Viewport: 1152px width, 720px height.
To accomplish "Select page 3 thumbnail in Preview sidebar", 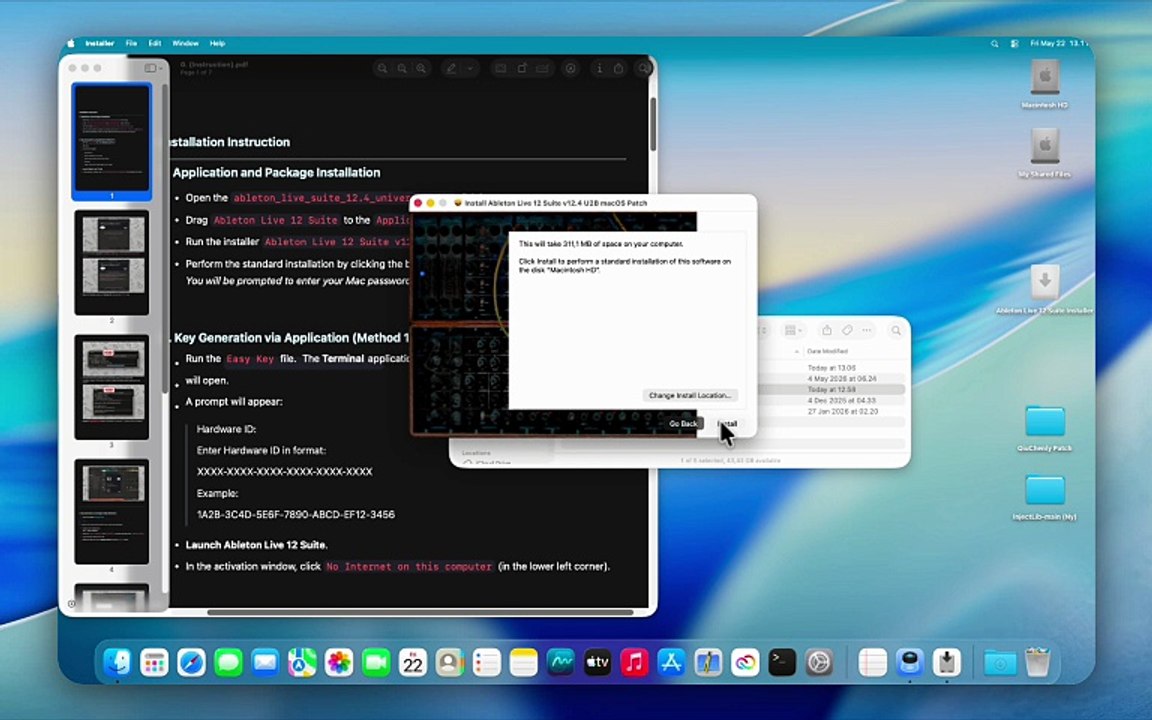I will [x=112, y=387].
